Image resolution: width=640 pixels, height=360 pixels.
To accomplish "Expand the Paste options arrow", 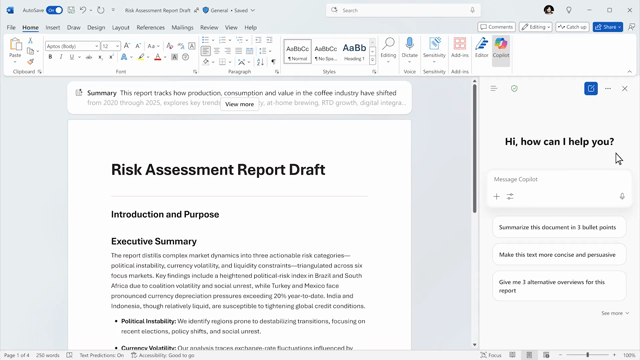I will pyautogui.click(x=15, y=62).
